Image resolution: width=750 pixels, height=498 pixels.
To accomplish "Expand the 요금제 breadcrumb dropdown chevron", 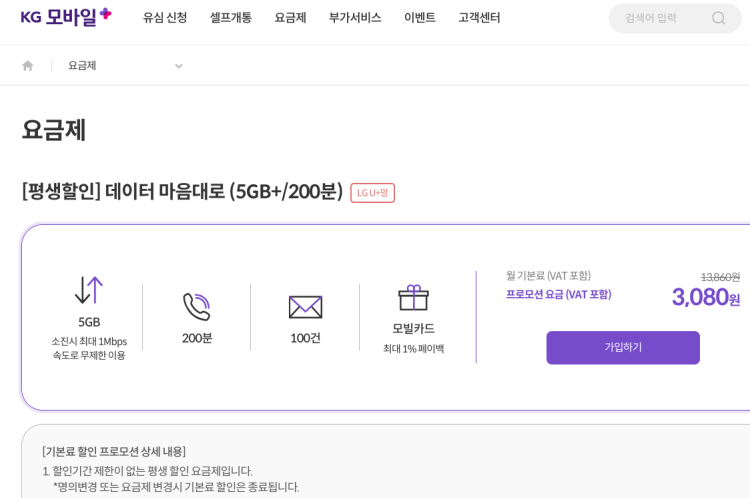I will [179, 66].
